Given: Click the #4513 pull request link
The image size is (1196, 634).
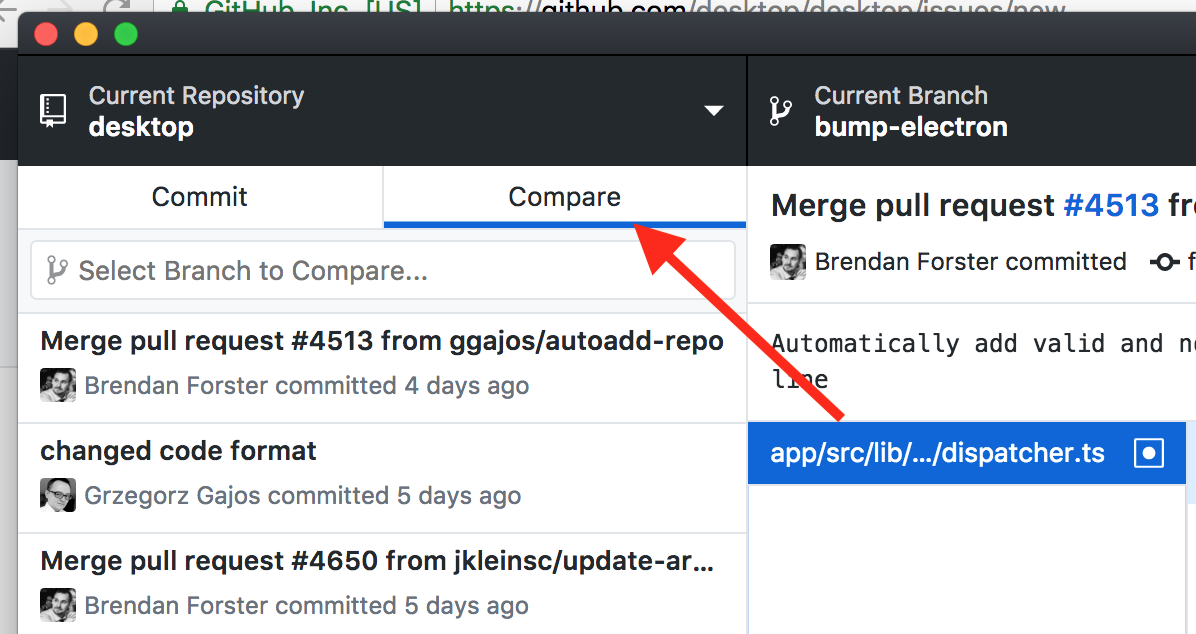Looking at the screenshot, I should 1111,205.
